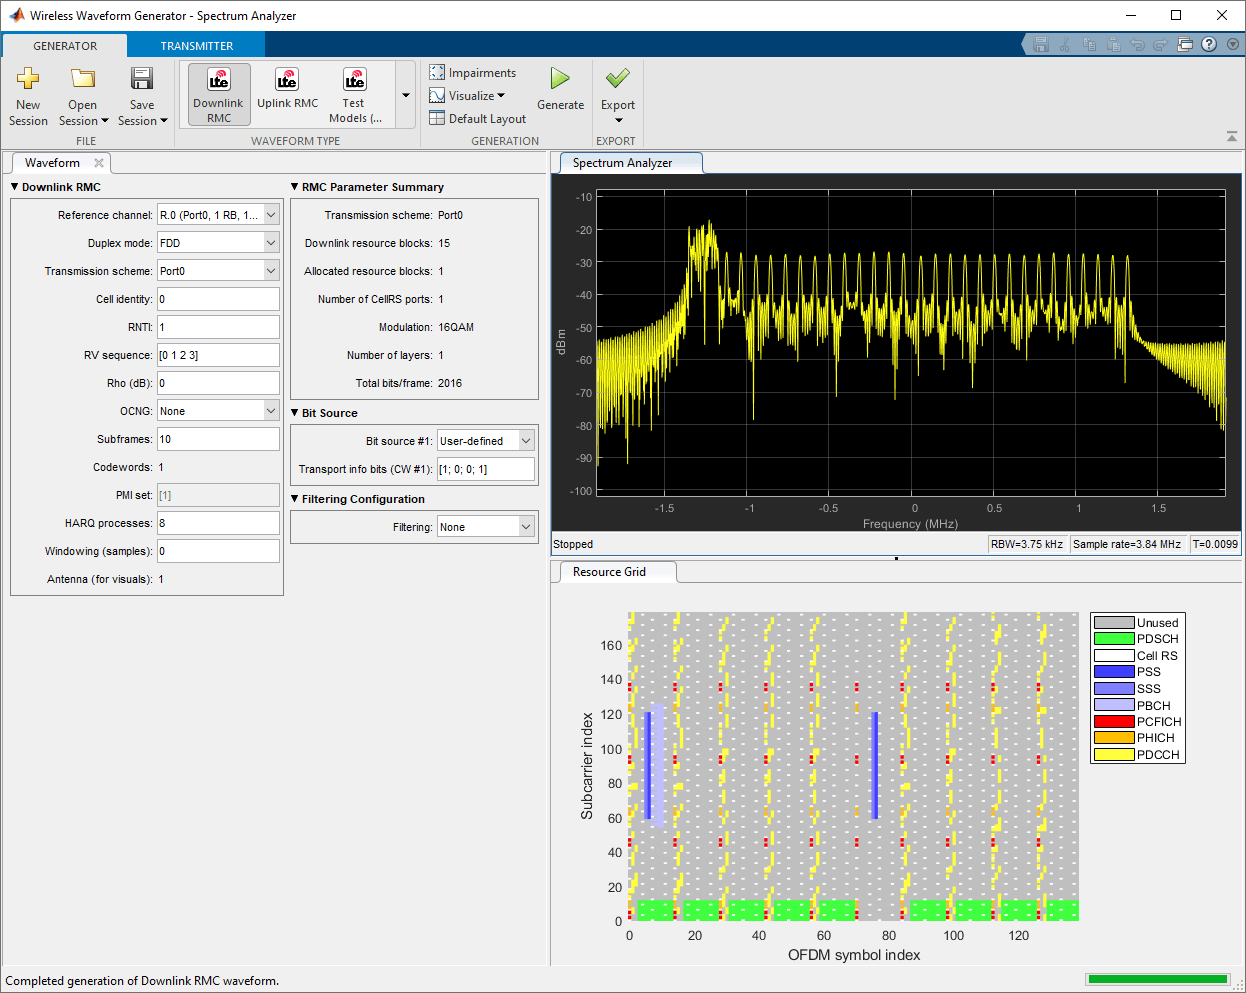Viewport: 1246px width, 993px height.
Task: Open a saved session via Open Session
Action: [83, 94]
